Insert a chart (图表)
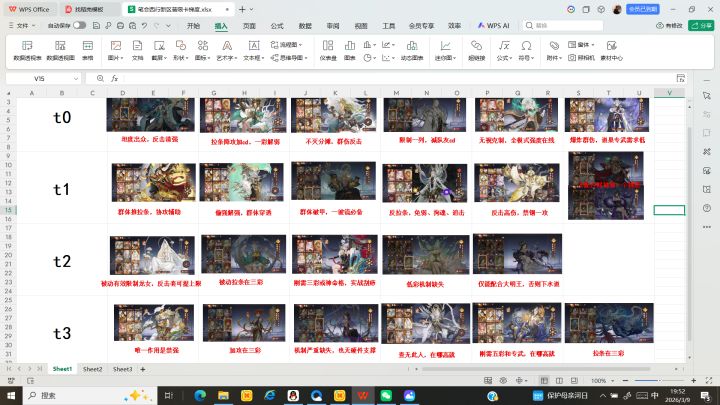720x405 pixels. coord(350,51)
